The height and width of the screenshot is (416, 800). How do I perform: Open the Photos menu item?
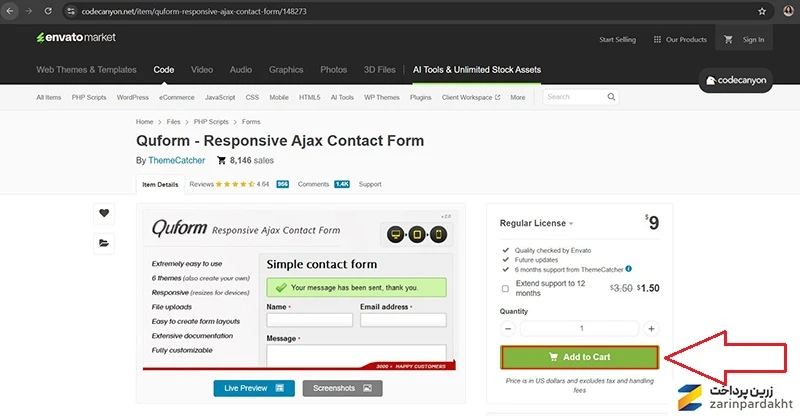334,70
